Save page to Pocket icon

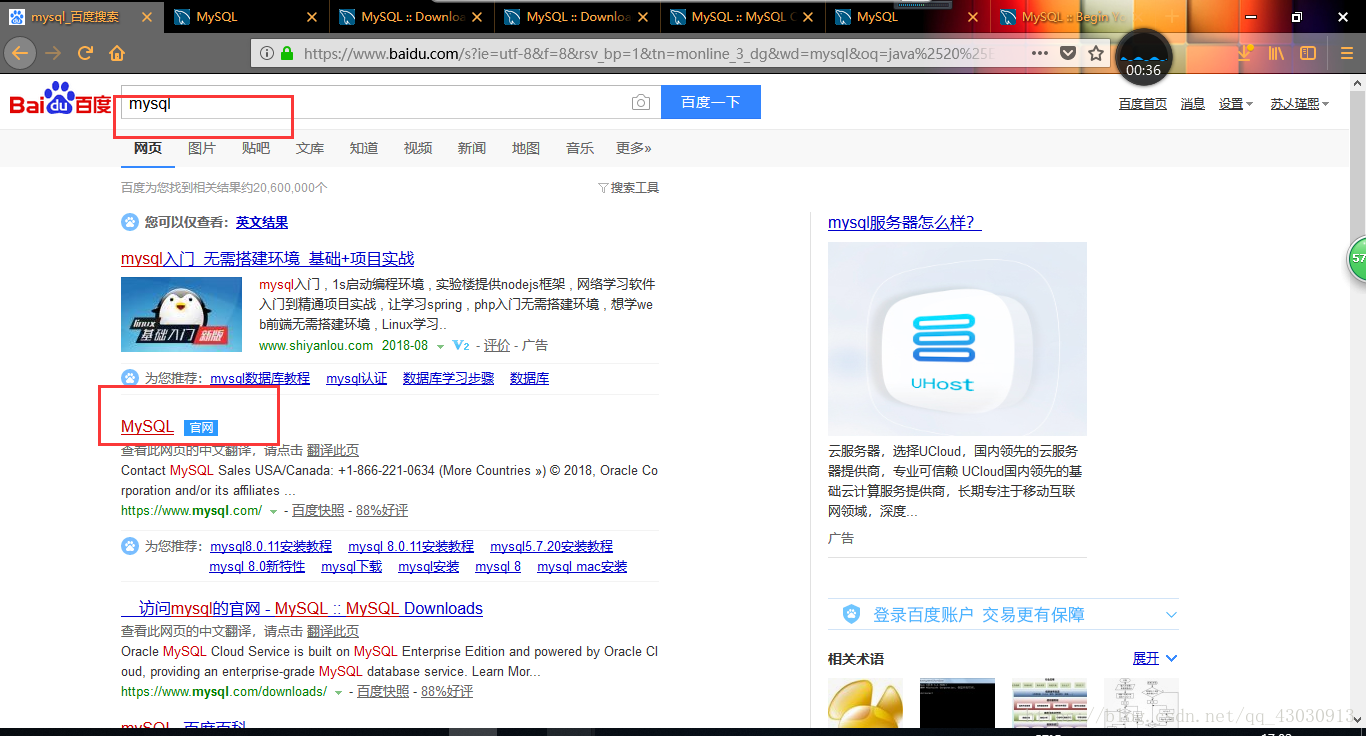point(1068,53)
